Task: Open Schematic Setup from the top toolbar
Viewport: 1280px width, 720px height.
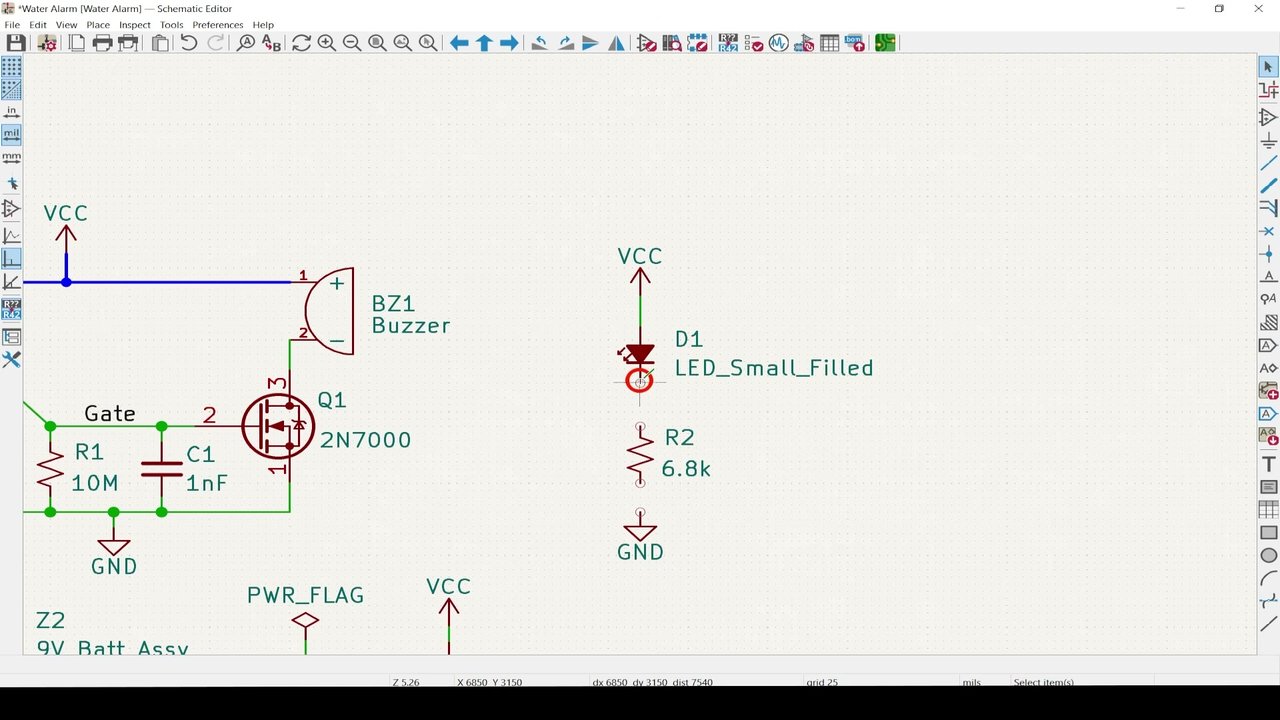Action: [x=47, y=43]
